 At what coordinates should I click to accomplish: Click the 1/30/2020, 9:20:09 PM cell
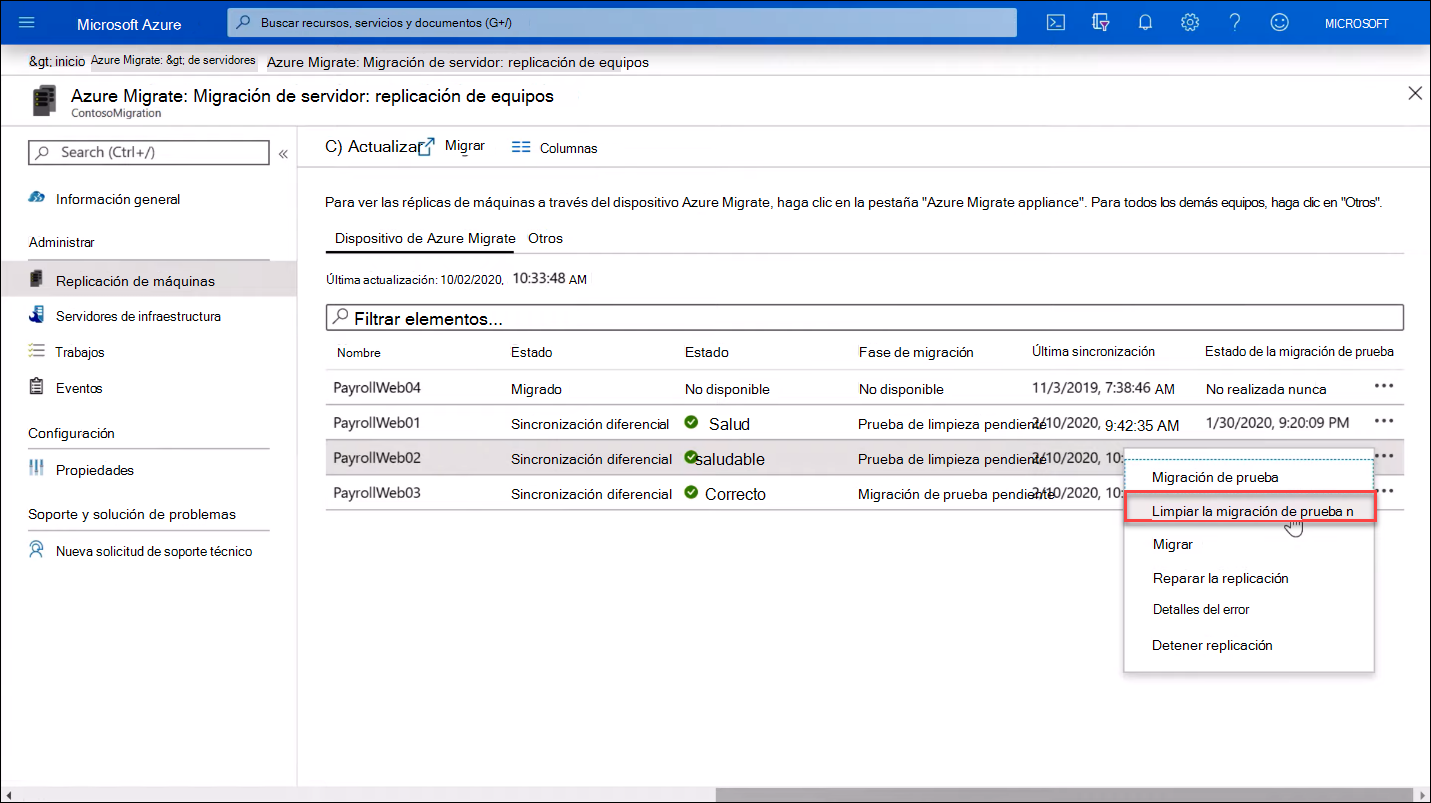pyautogui.click(x=1277, y=423)
